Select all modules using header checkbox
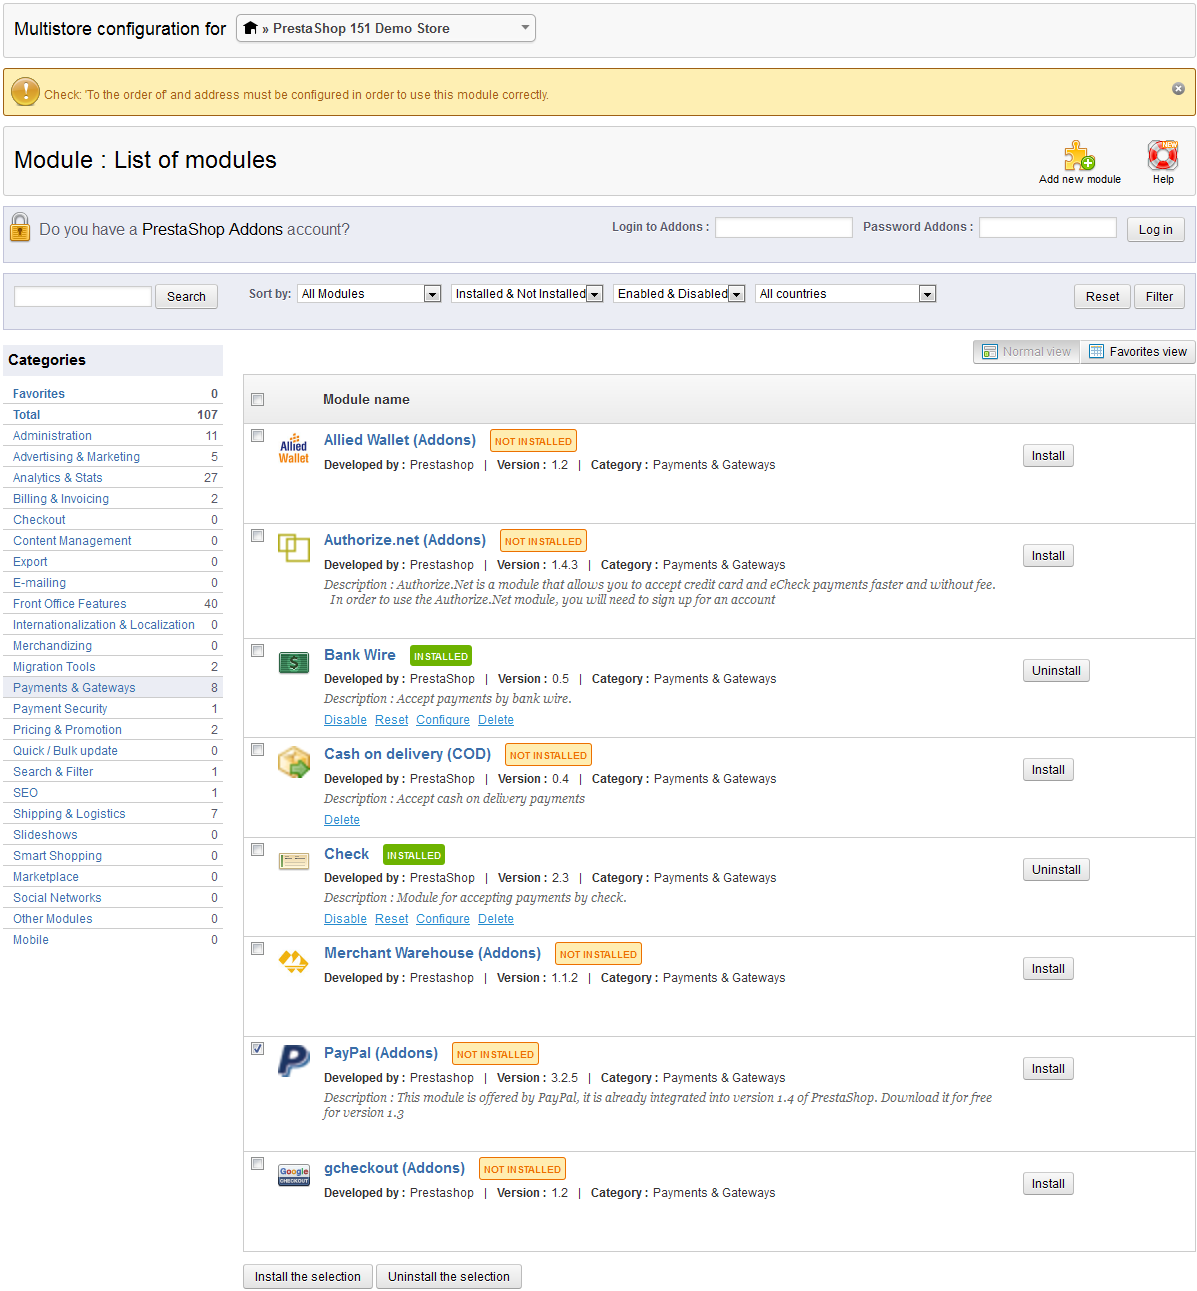 point(258,400)
